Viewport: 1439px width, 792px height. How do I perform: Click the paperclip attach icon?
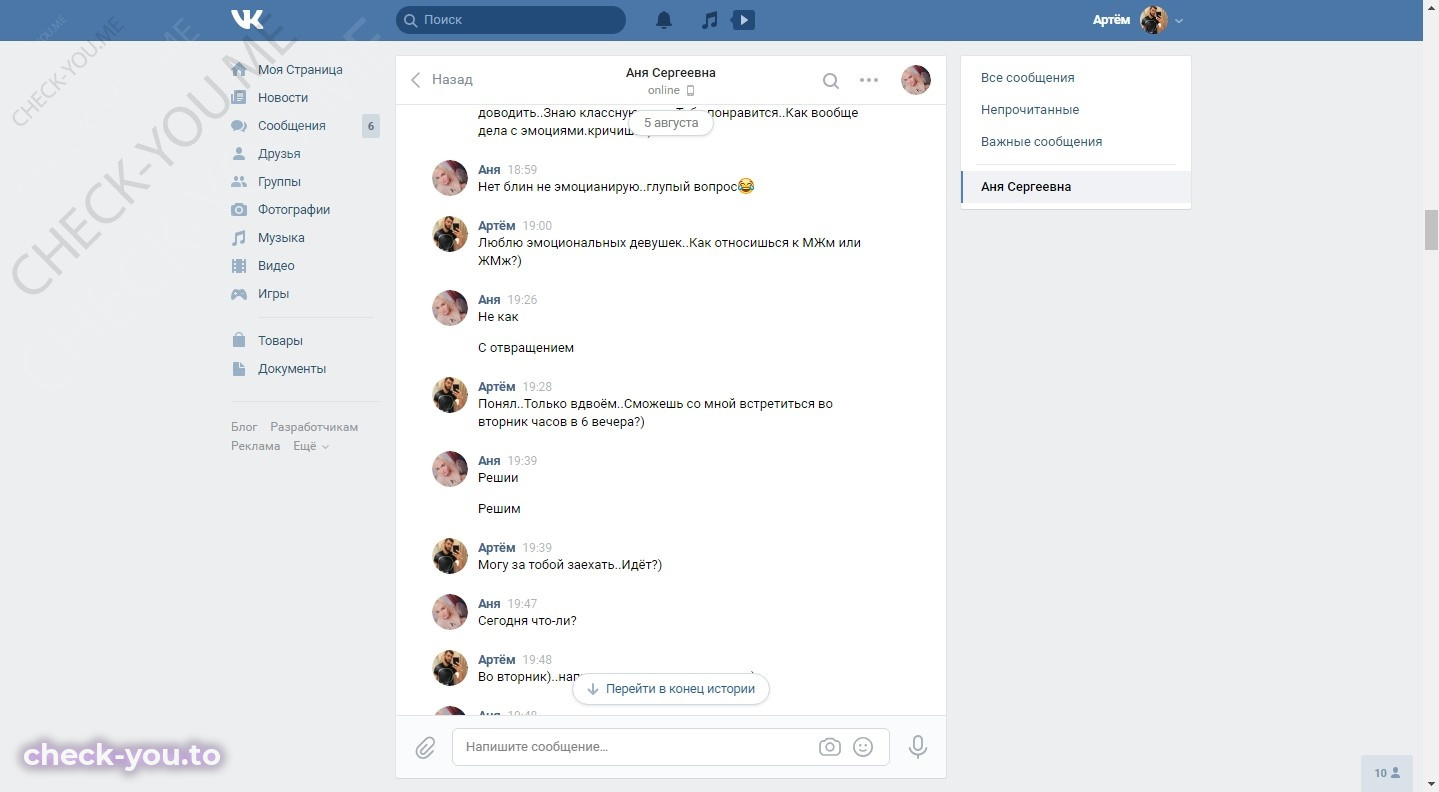[x=425, y=747]
